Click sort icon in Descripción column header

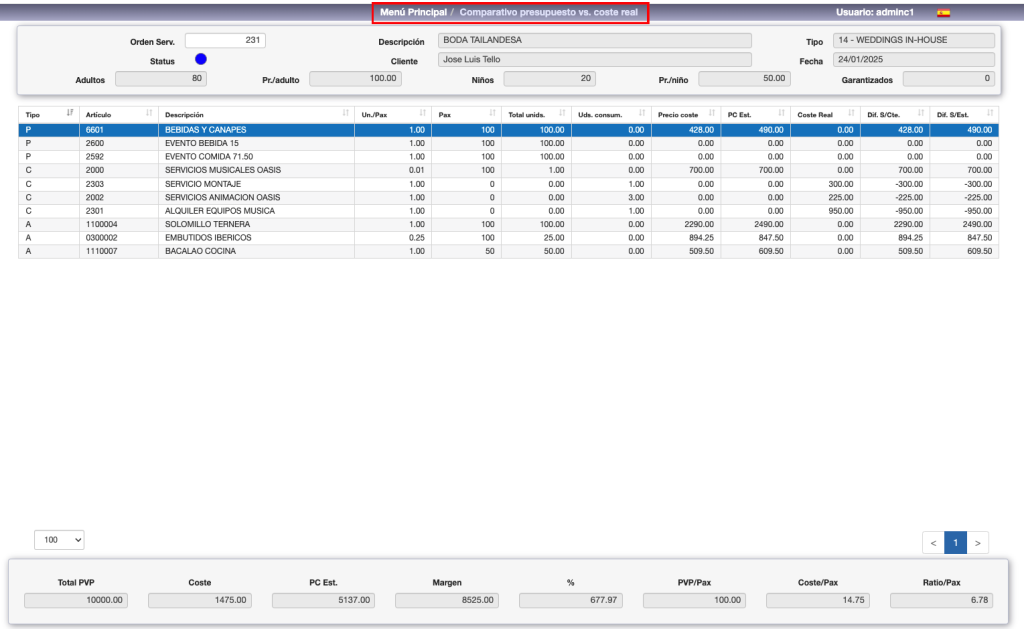pyautogui.click(x=346, y=114)
